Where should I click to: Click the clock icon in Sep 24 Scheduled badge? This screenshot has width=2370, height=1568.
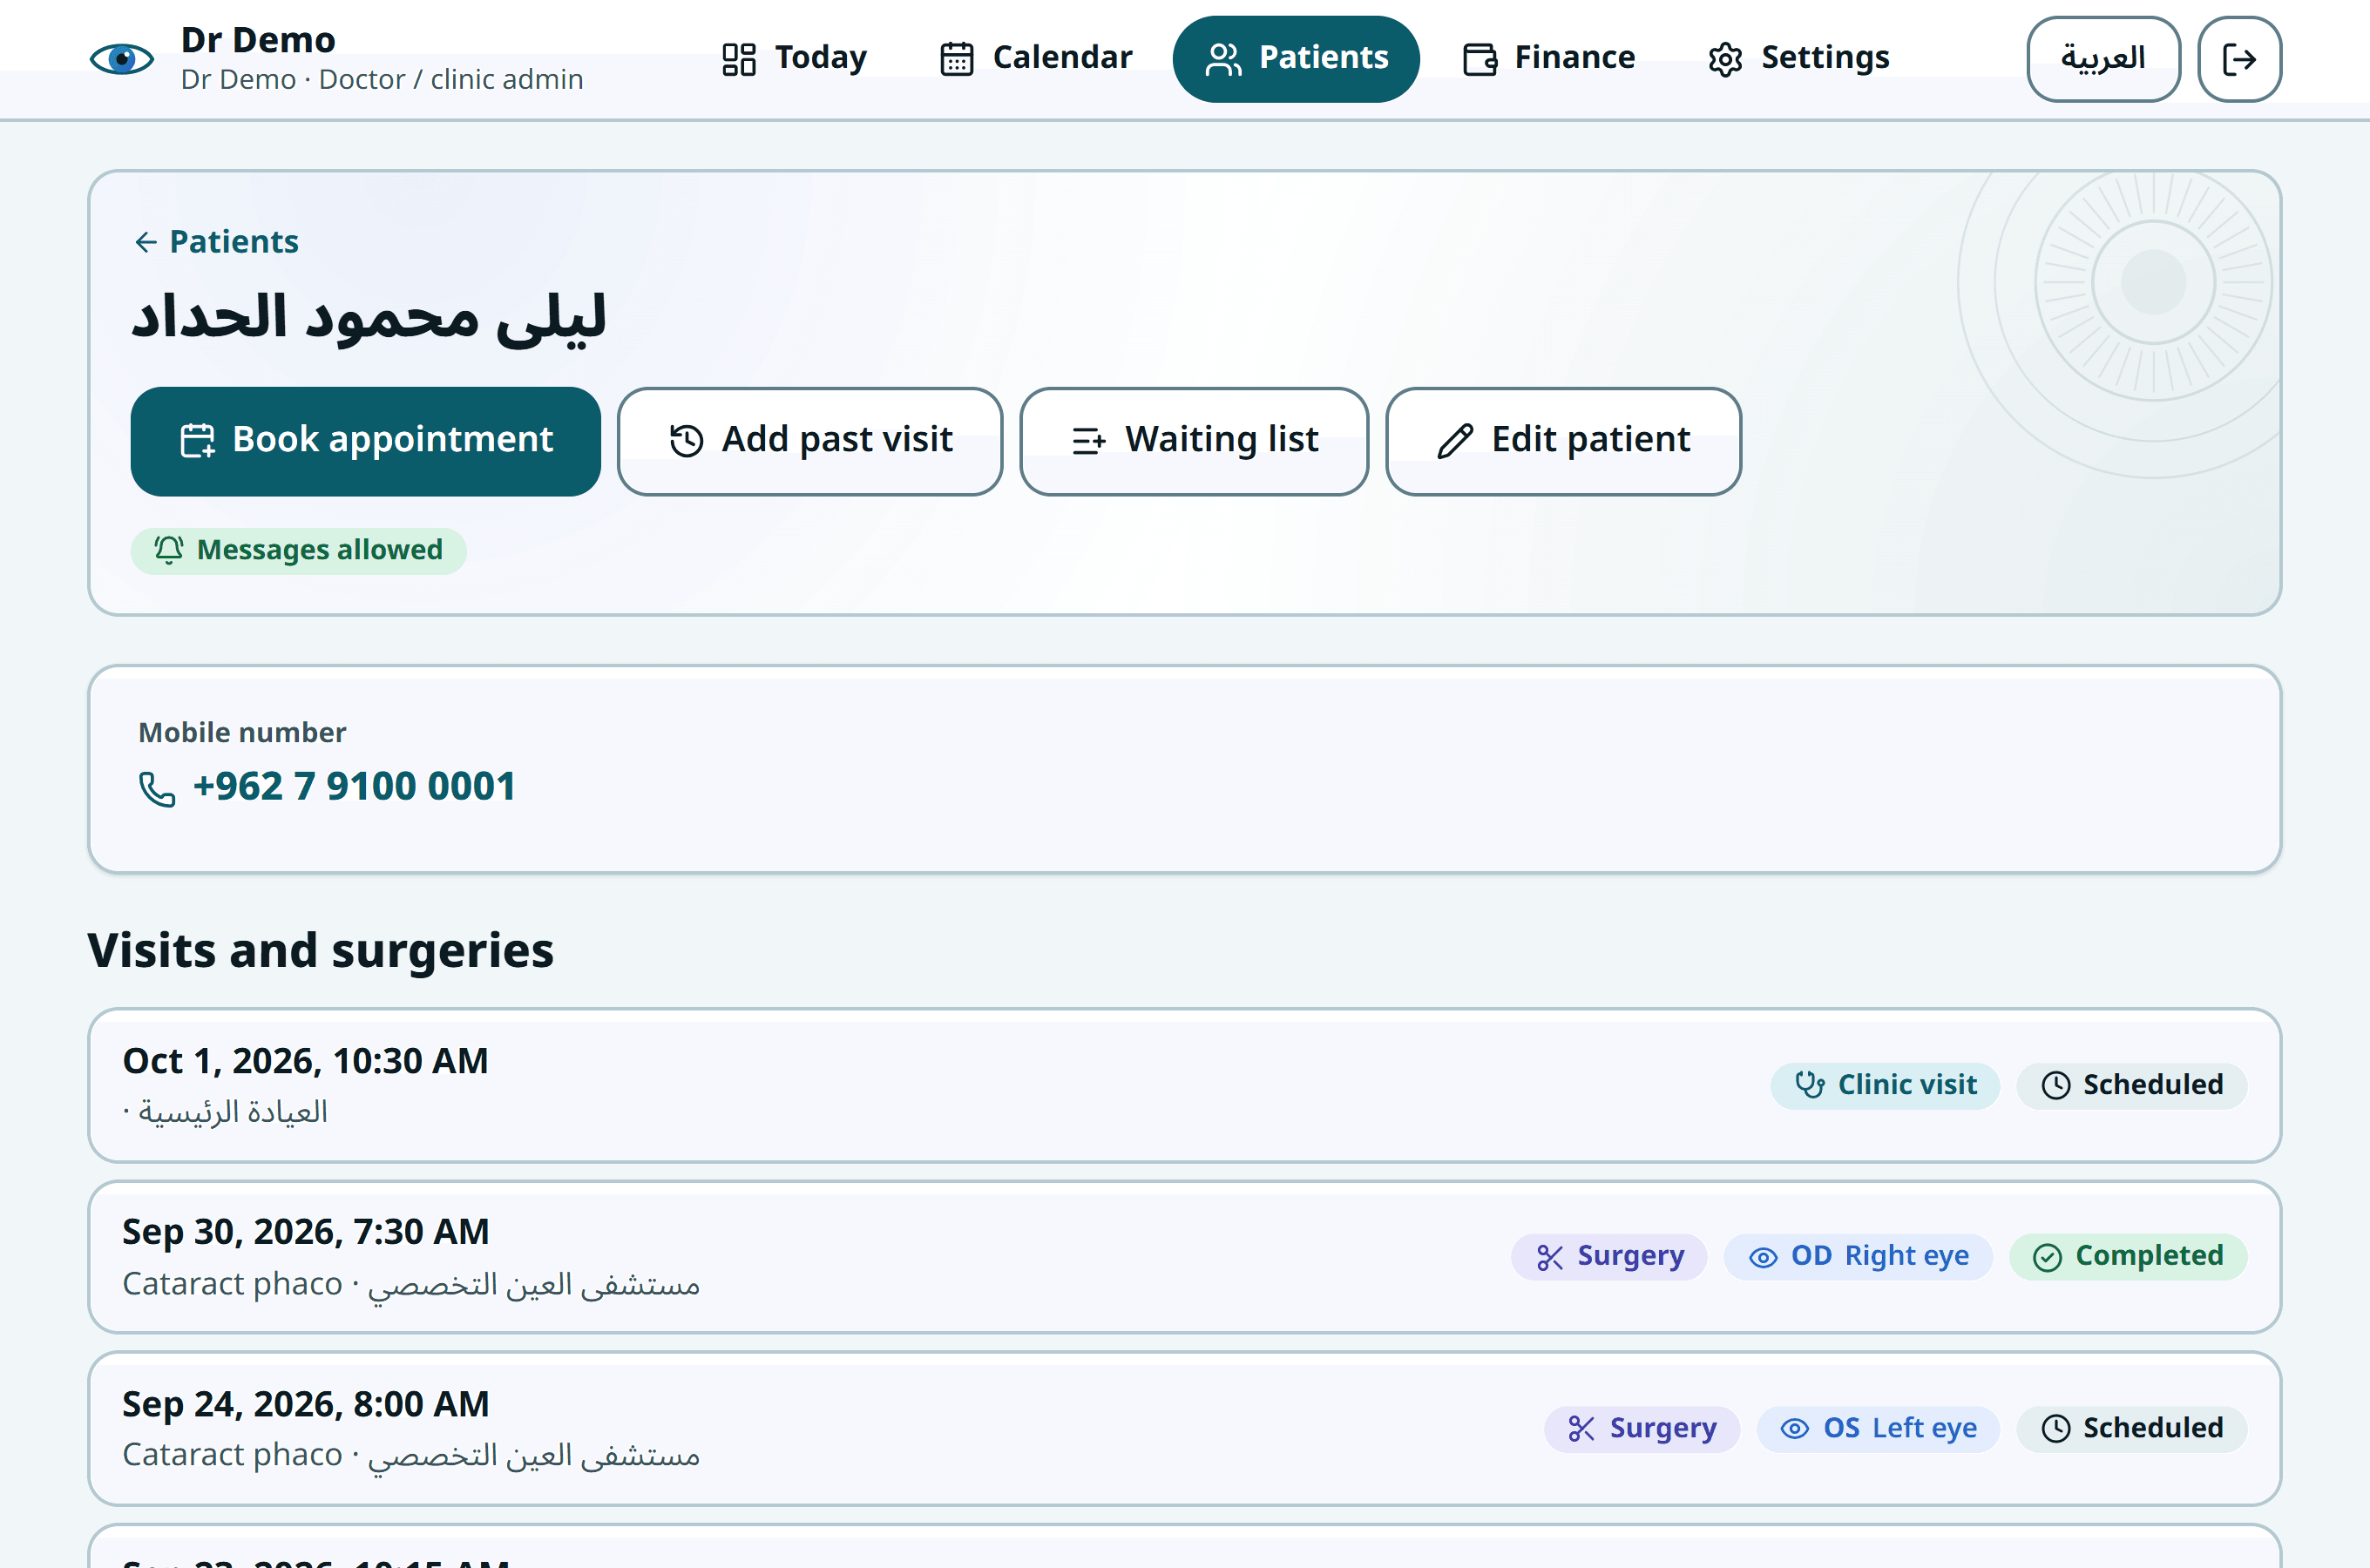(2056, 1429)
